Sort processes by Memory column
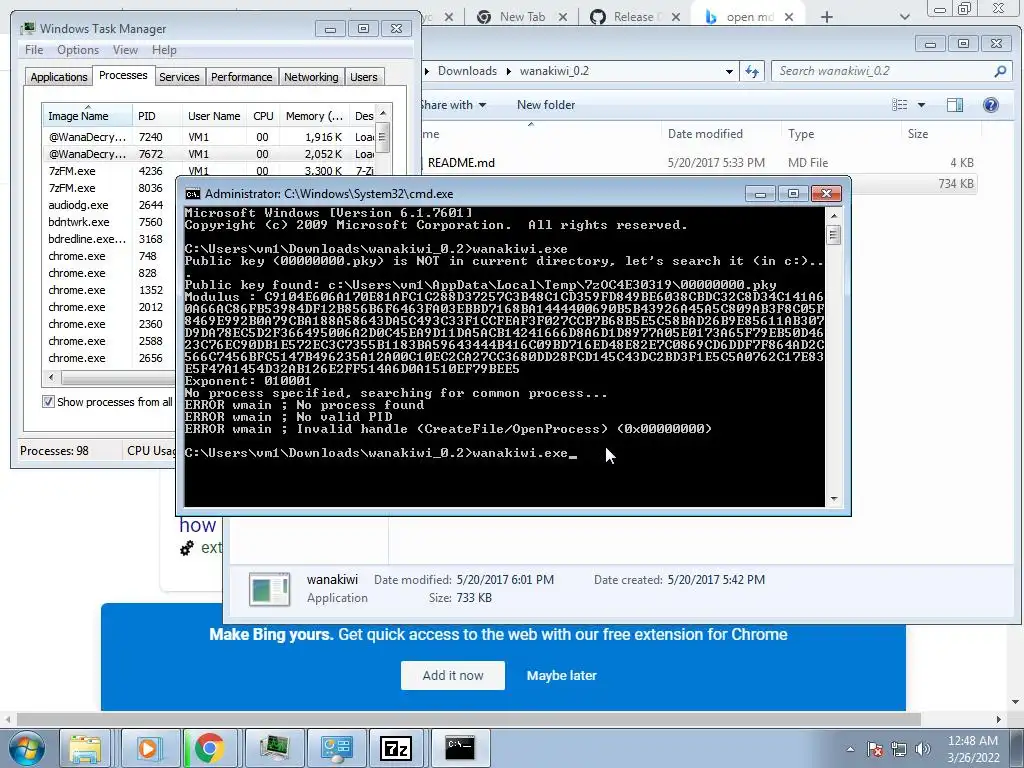 314,116
